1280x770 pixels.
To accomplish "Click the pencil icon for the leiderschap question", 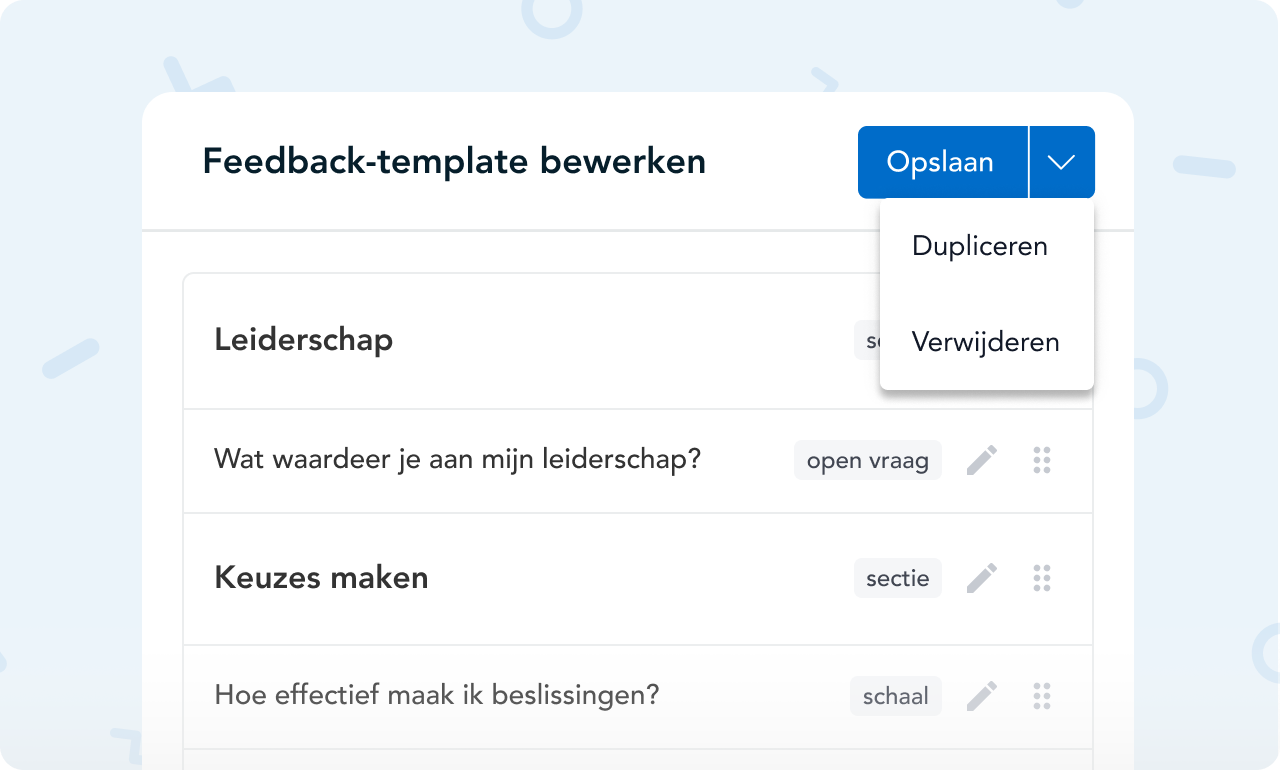I will point(981,460).
